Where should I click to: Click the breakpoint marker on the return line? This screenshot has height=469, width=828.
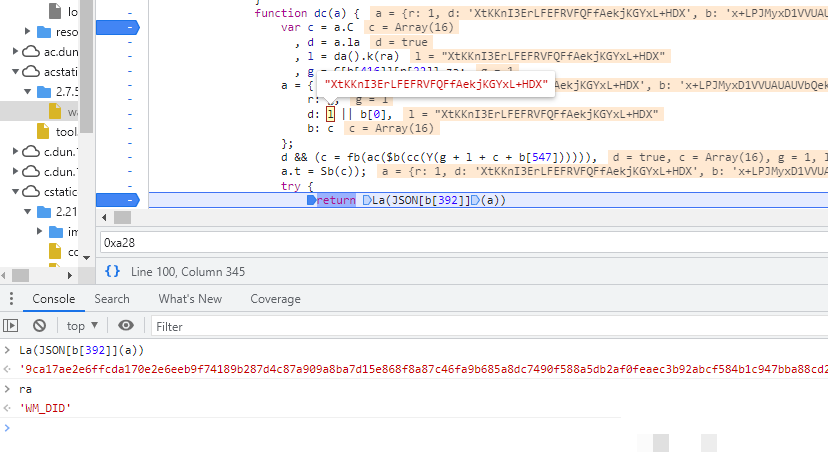coord(123,200)
